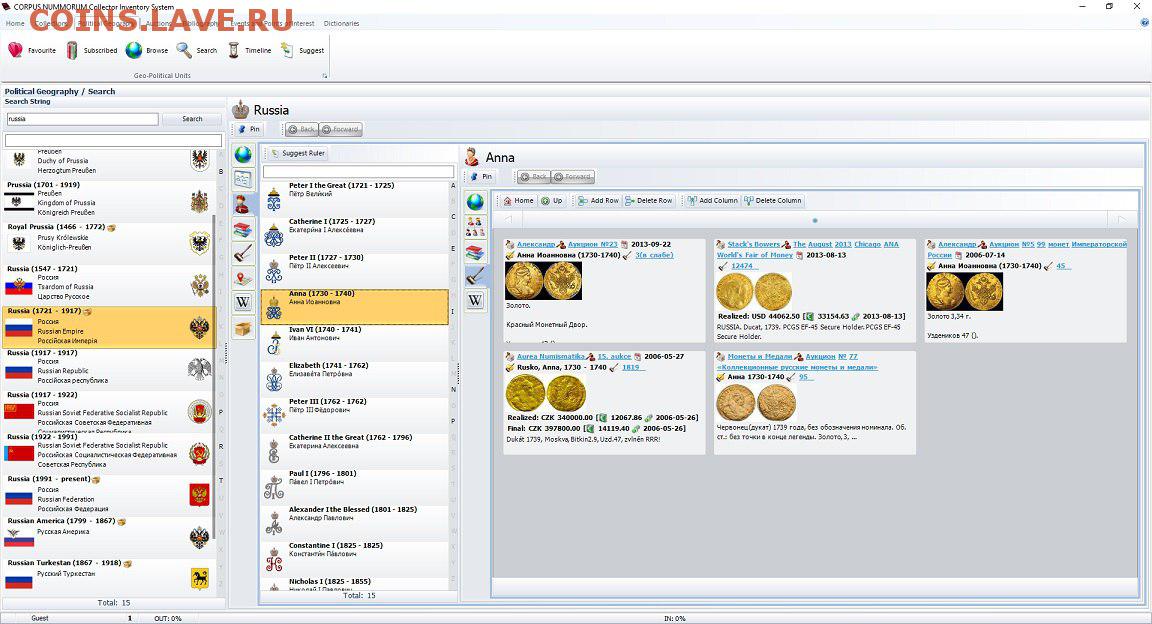Select ruler Paul I (1796 - 1801)
The height and width of the screenshot is (624, 1152).
click(x=355, y=487)
